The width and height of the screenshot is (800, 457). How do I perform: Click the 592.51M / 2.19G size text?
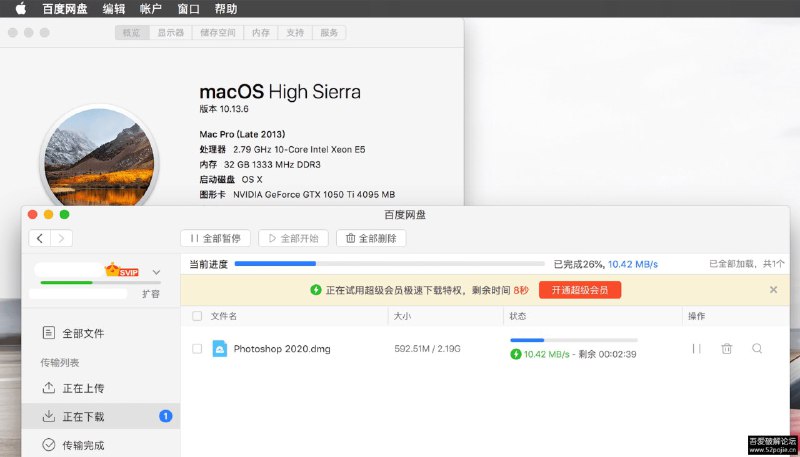click(x=428, y=349)
